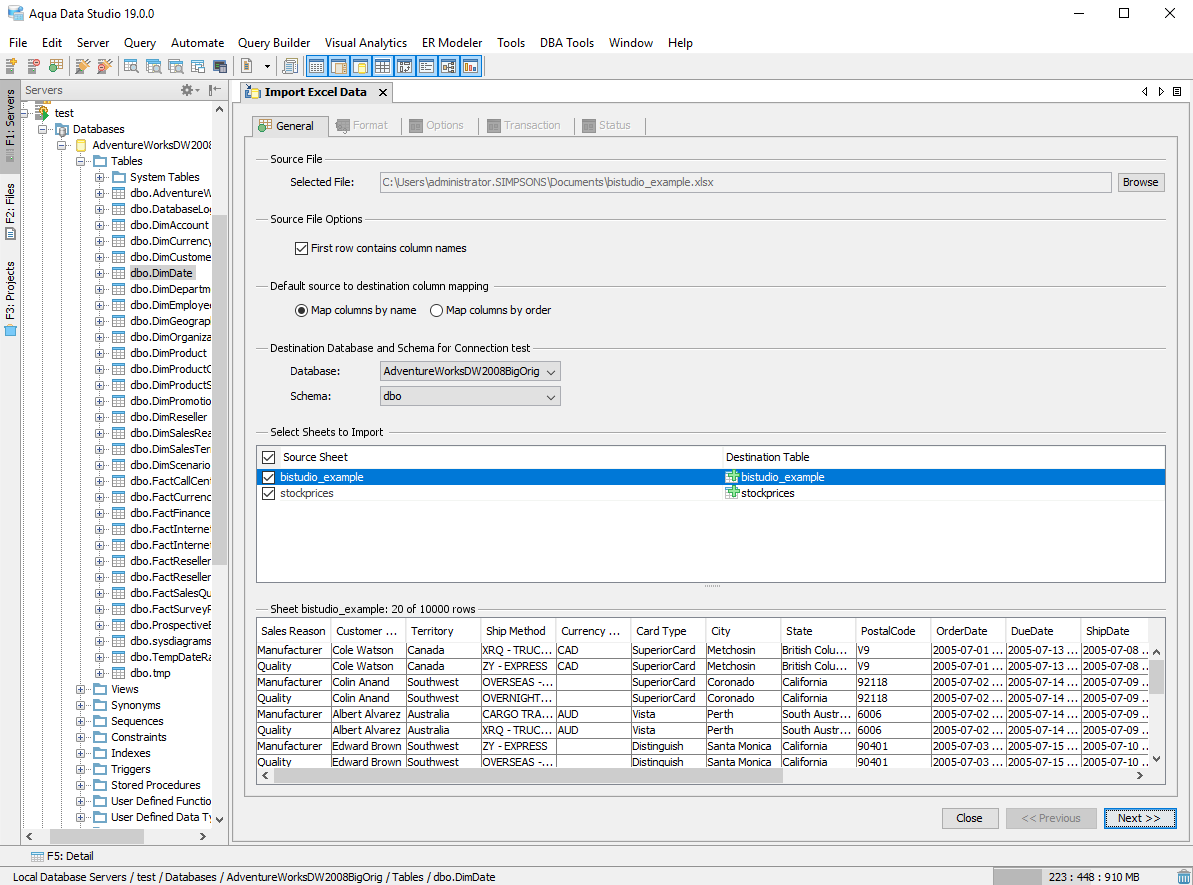This screenshot has width=1193, height=885.
Task: Click the new document toolbar icon
Action: click(247, 66)
